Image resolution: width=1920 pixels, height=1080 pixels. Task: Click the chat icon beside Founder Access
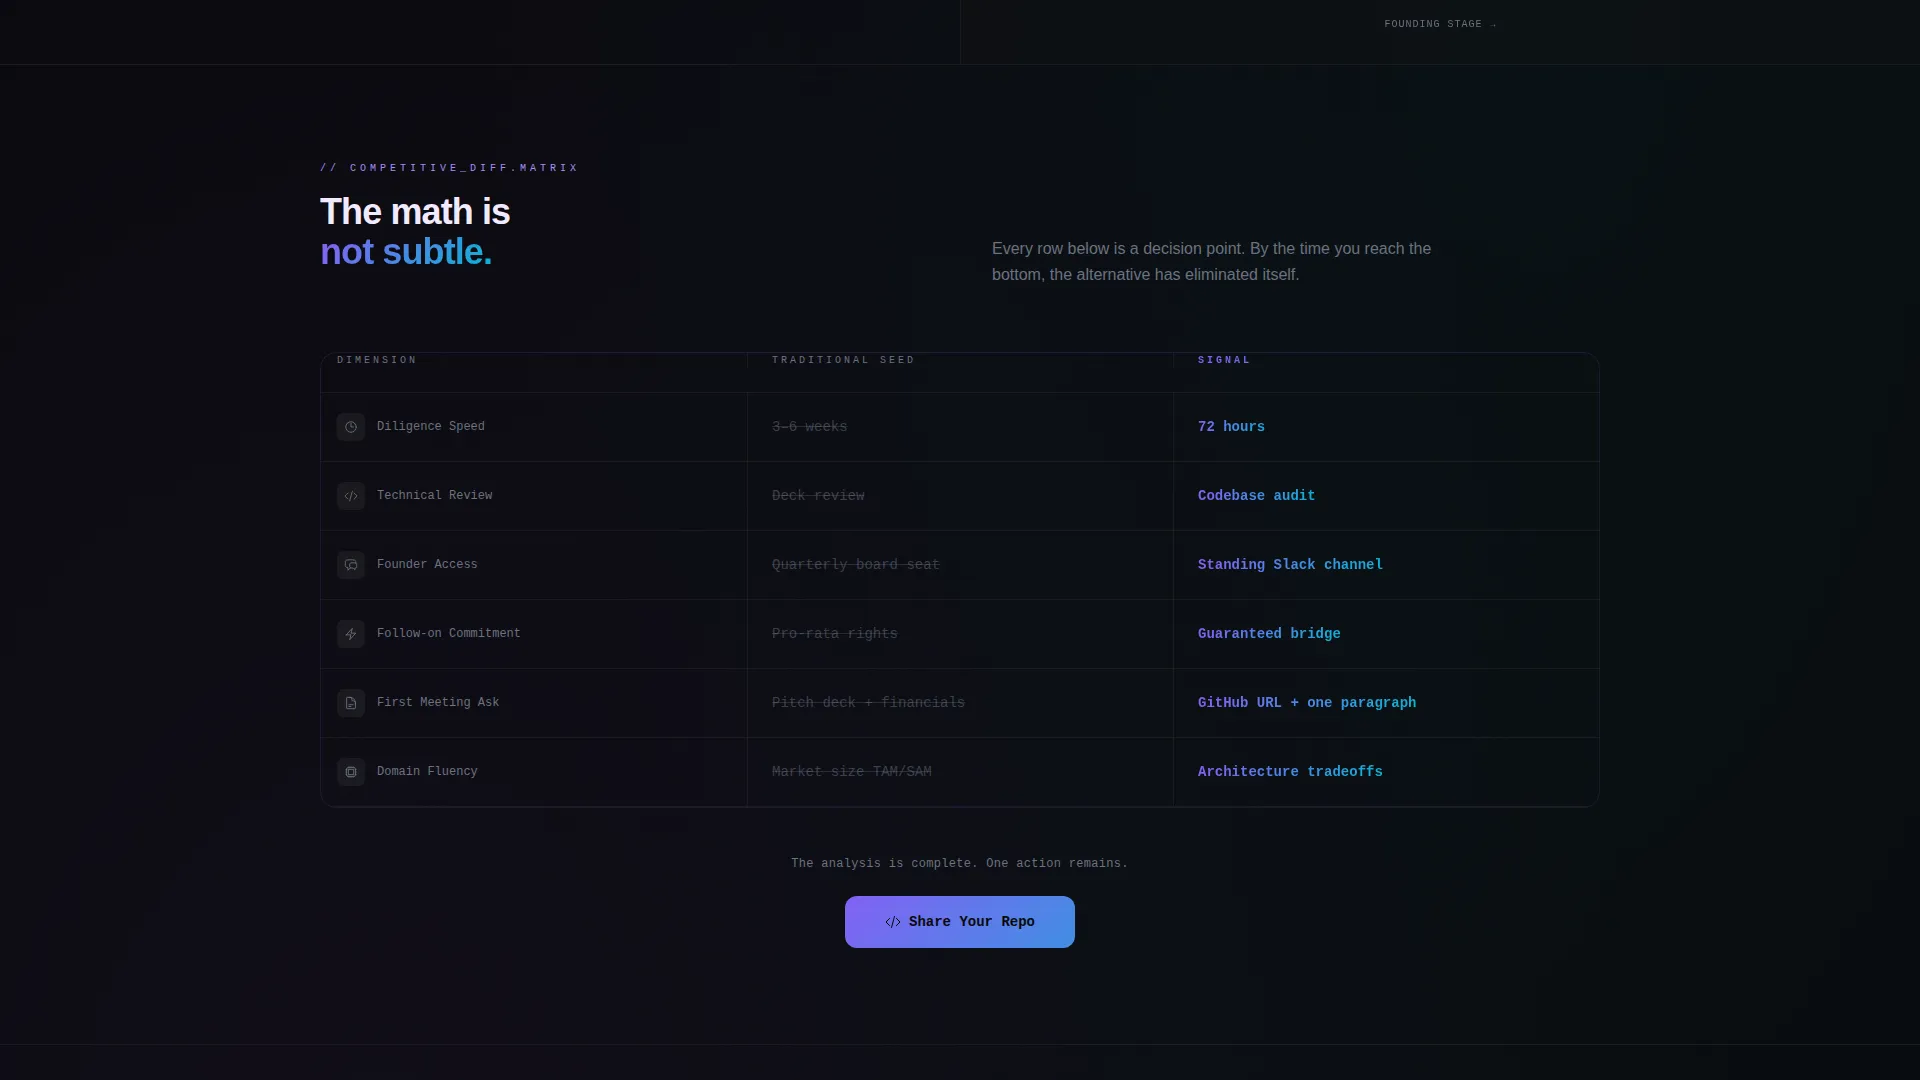351,565
